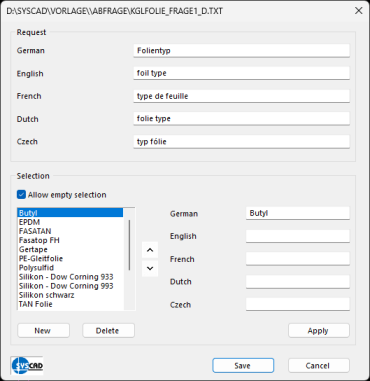Select FASATAN in the list
This screenshot has height=381, width=370.
[x=70, y=231]
